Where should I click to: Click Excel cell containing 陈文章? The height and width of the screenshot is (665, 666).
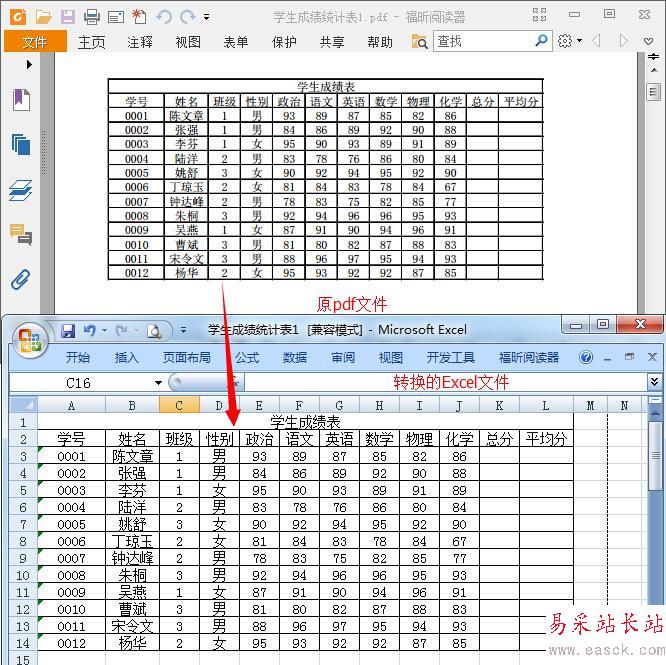(133, 456)
